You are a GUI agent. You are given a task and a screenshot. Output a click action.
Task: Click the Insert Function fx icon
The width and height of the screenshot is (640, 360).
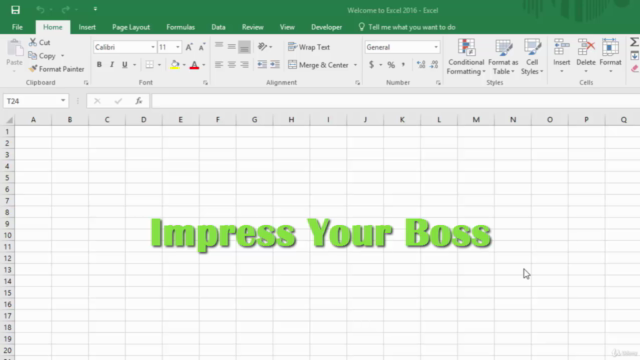[x=139, y=101]
